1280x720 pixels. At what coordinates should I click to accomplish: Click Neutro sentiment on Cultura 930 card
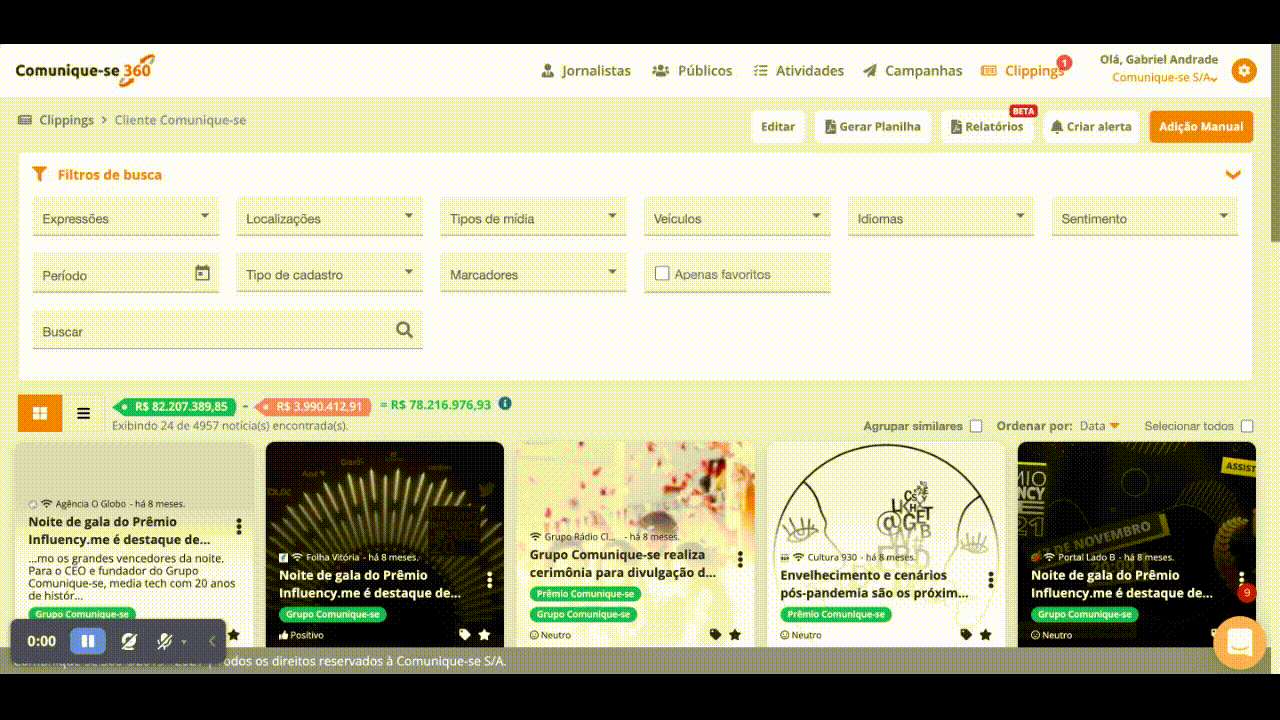click(801, 635)
